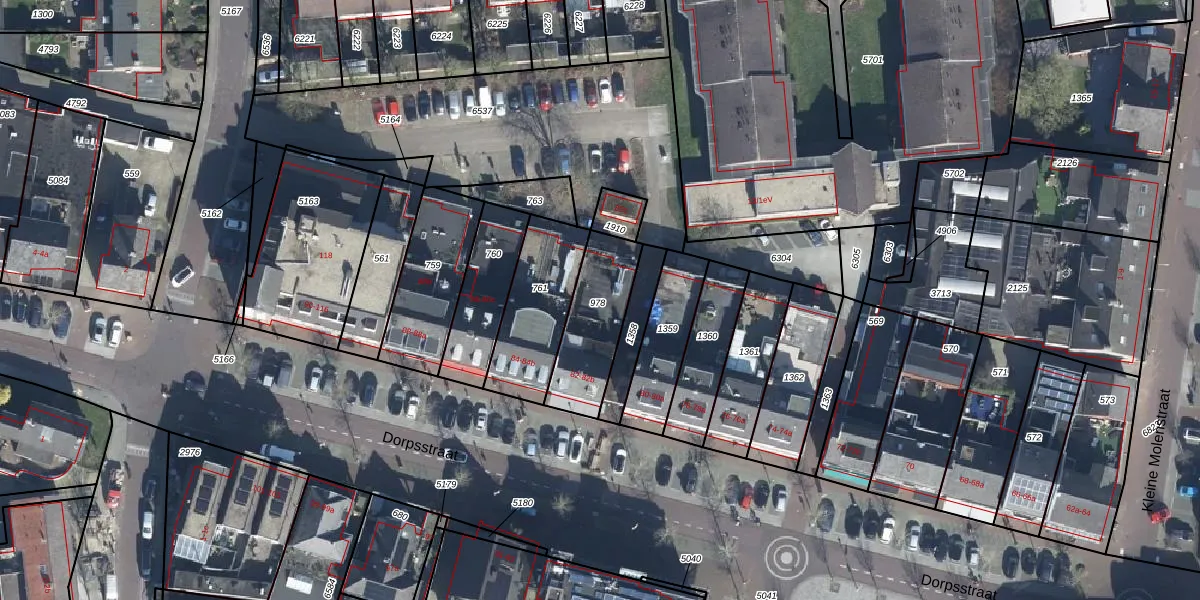The width and height of the screenshot is (1200, 600).
Task: Select the street parcel 5167
Action: coord(231,11)
